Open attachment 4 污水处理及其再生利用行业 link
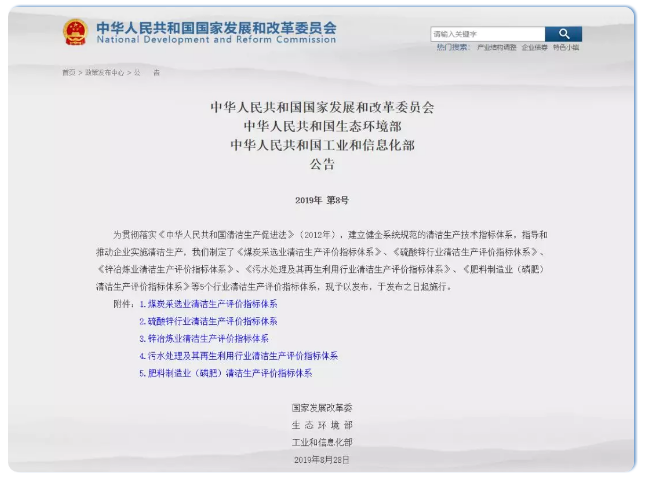 (x=238, y=355)
